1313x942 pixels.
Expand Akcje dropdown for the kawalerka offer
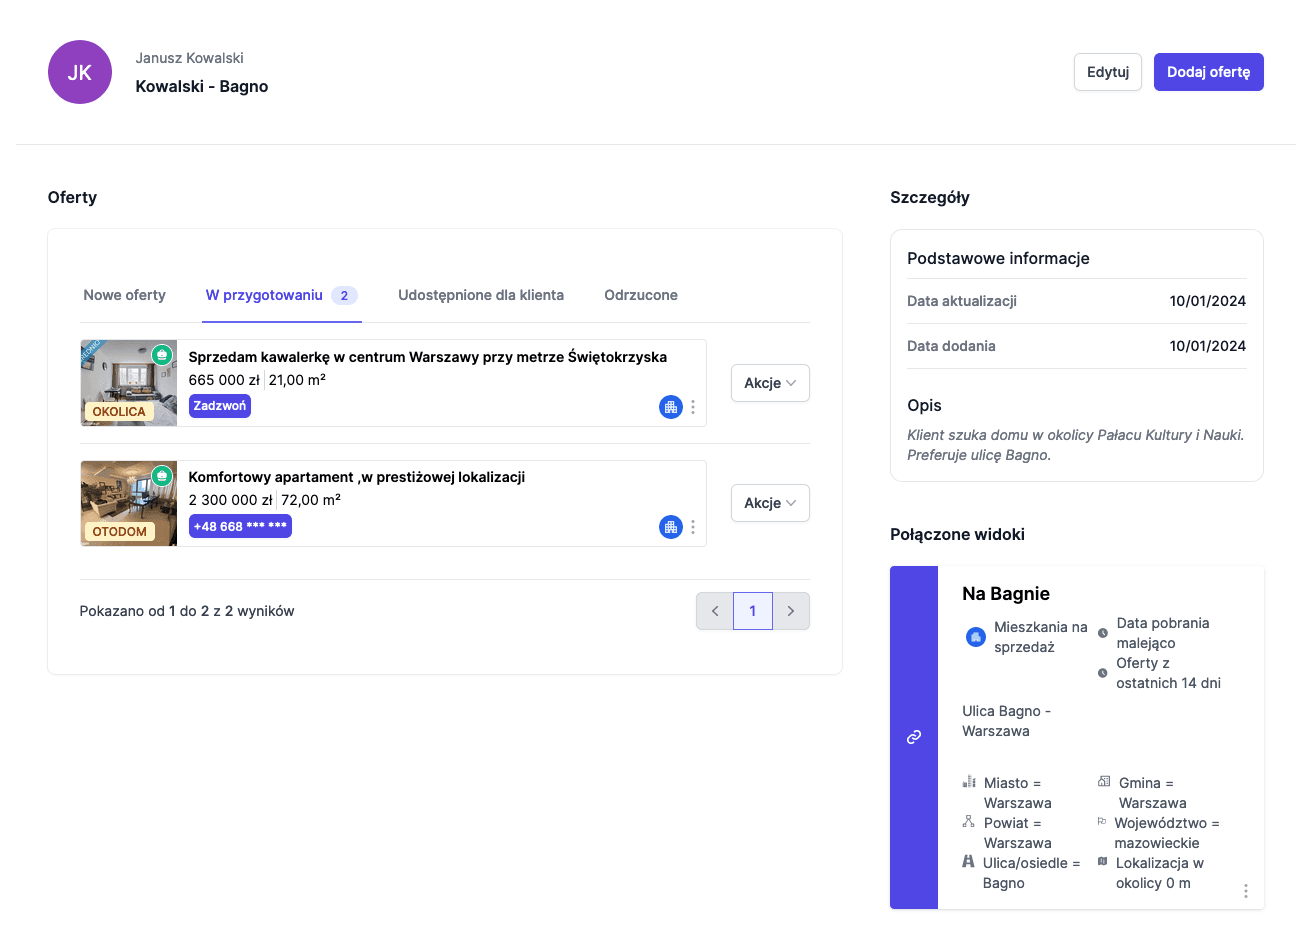coord(769,383)
